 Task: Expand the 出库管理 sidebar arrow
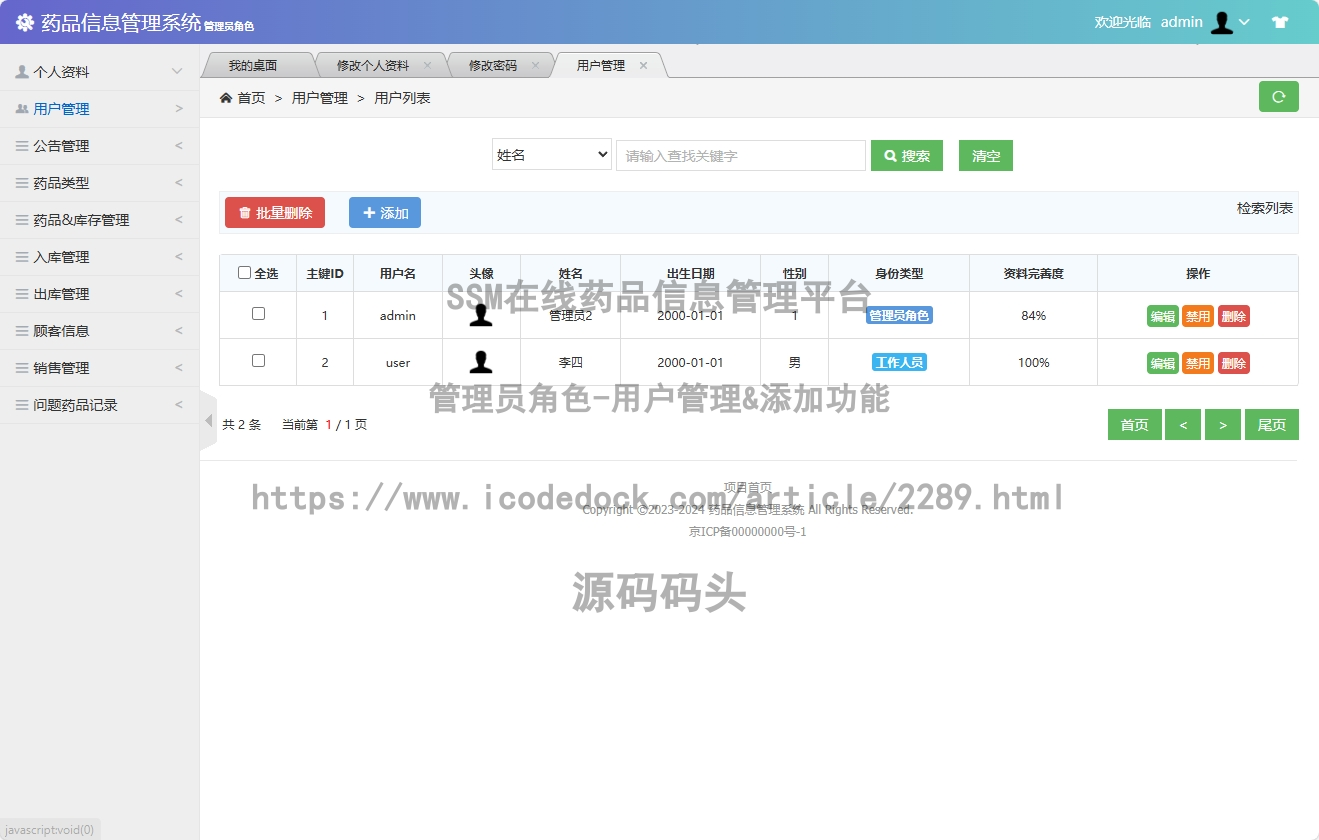pos(179,294)
